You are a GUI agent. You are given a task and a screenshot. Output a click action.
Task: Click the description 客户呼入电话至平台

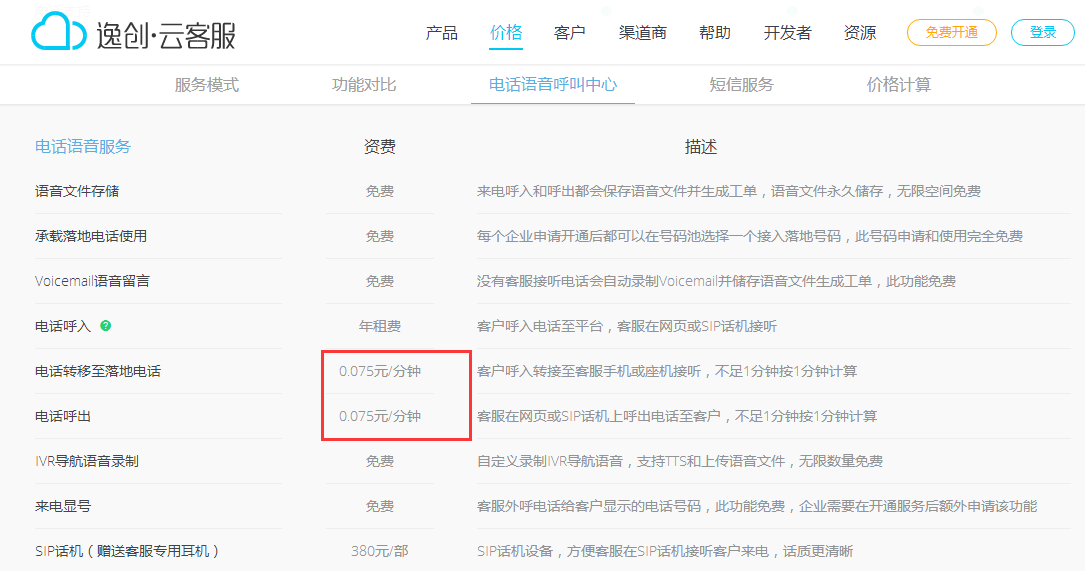point(626,326)
